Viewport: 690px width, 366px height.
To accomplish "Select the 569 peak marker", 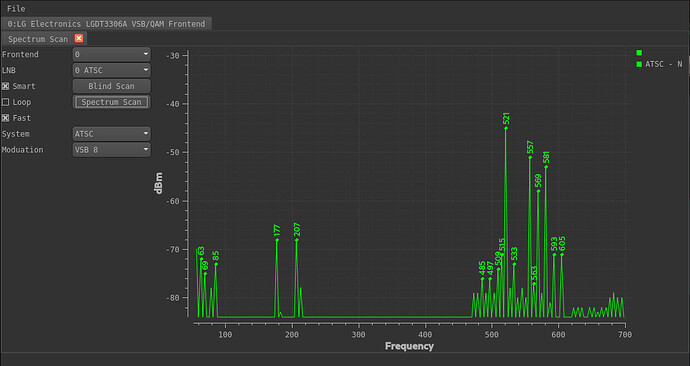I will [538, 191].
